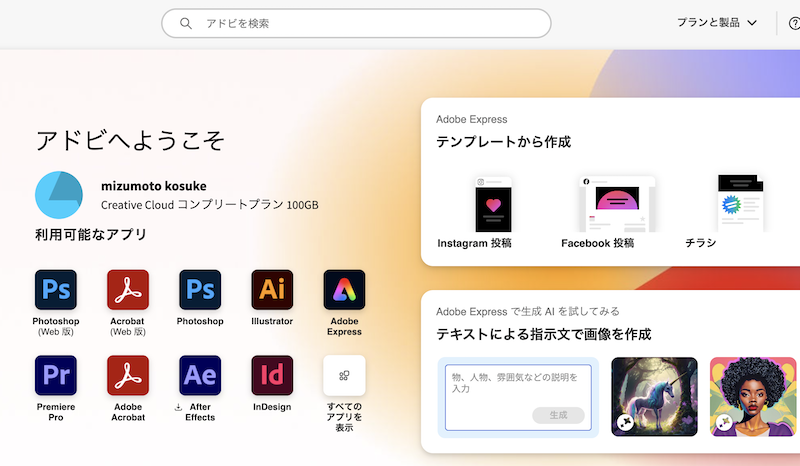Click the Instagram 投稿 label
800x466 pixels.
[474, 243]
